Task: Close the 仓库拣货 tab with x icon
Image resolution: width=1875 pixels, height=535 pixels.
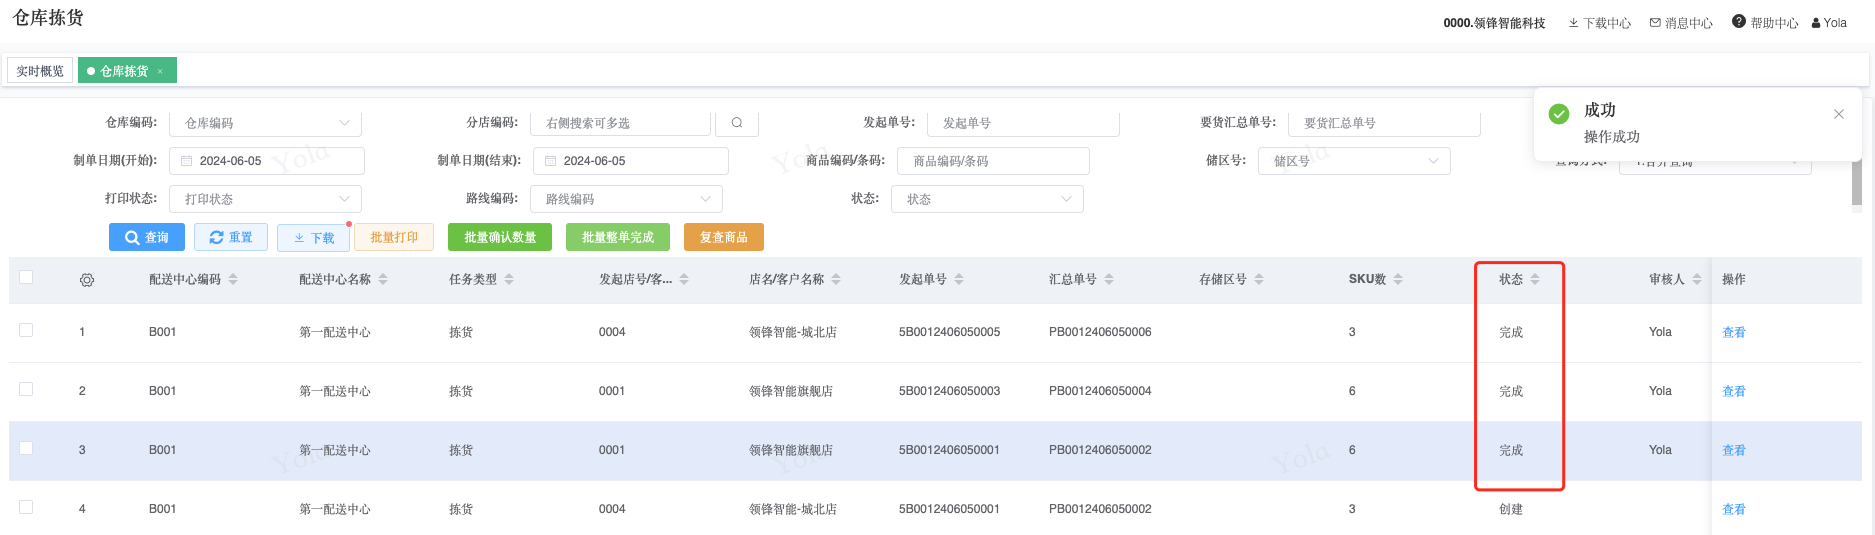Action: coord(160,71)
